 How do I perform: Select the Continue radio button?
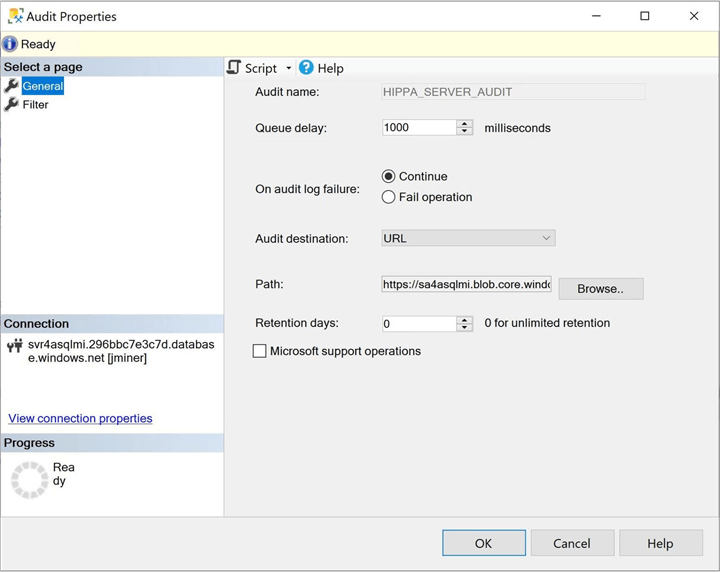(389, 176)
